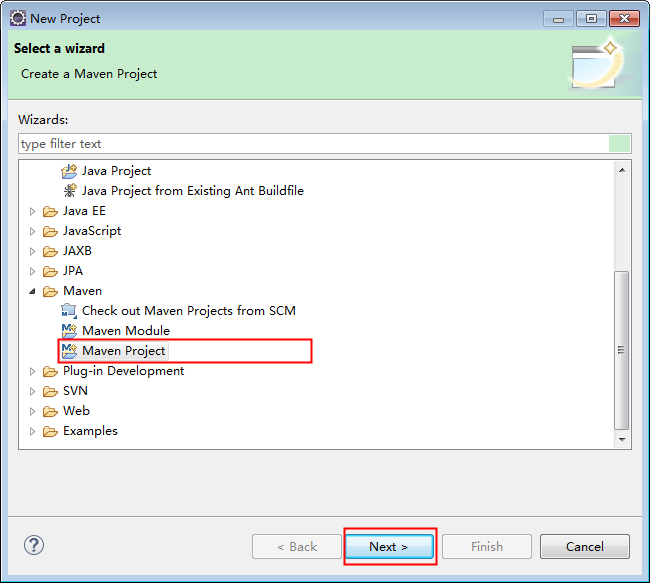Click the disabled Back button
The width and height of the screenshot is (650, 583).
(x=297, y=547)
